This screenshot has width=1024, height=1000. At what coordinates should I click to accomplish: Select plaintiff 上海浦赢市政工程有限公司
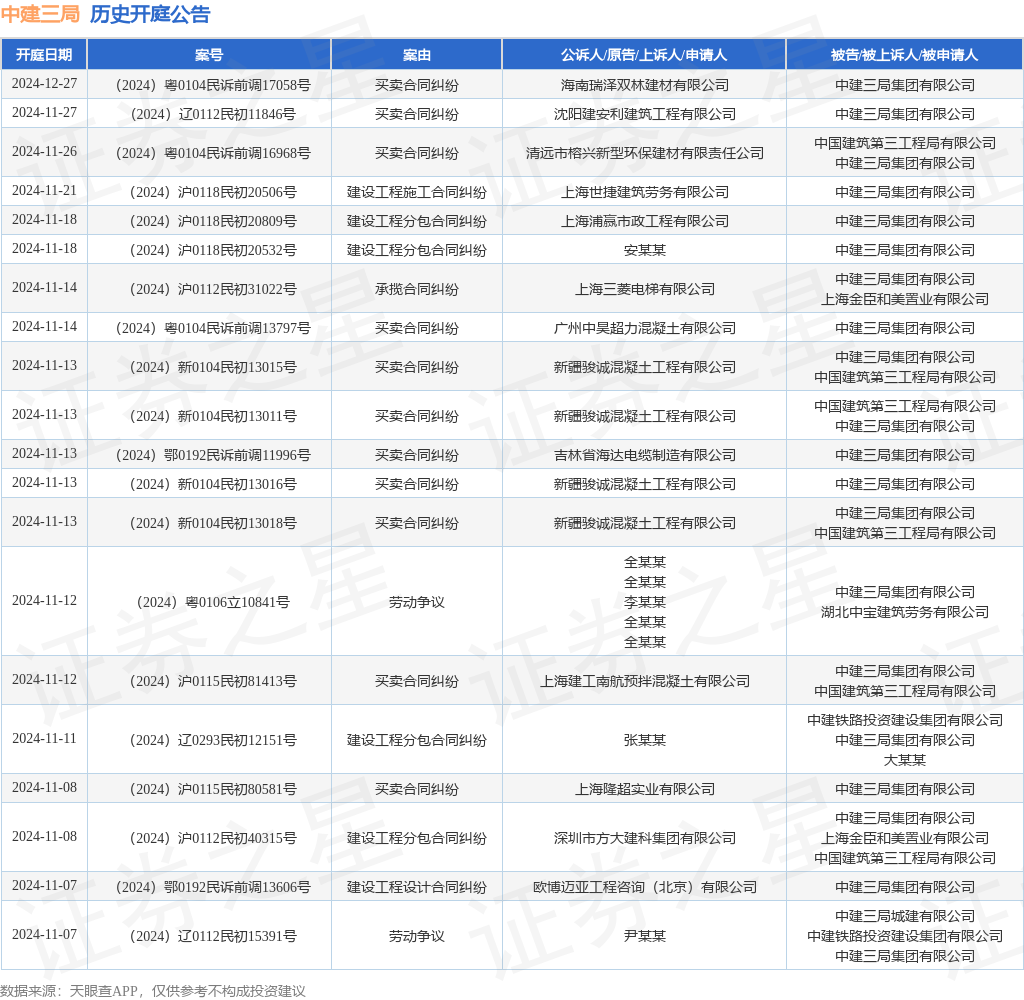pos(645,221)
